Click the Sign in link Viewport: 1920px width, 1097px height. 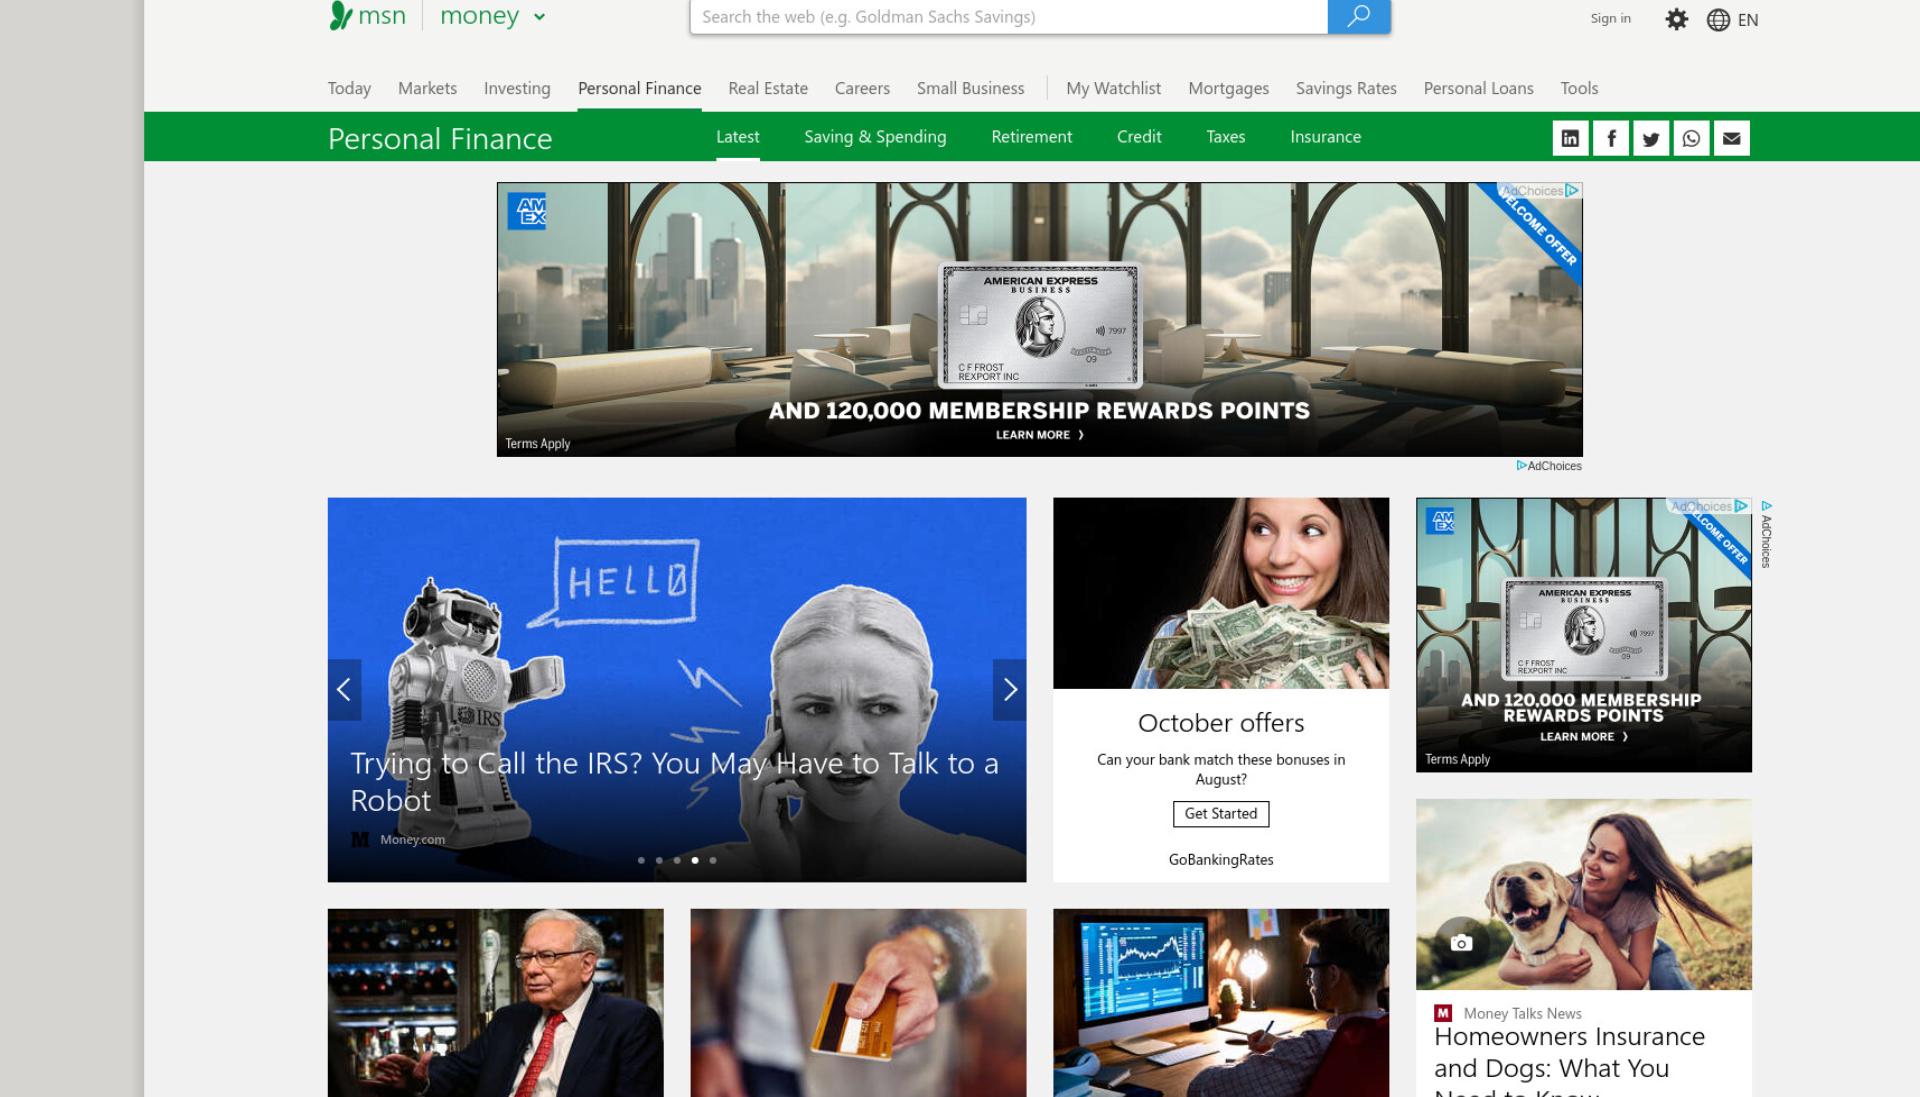coord(1610,18)
